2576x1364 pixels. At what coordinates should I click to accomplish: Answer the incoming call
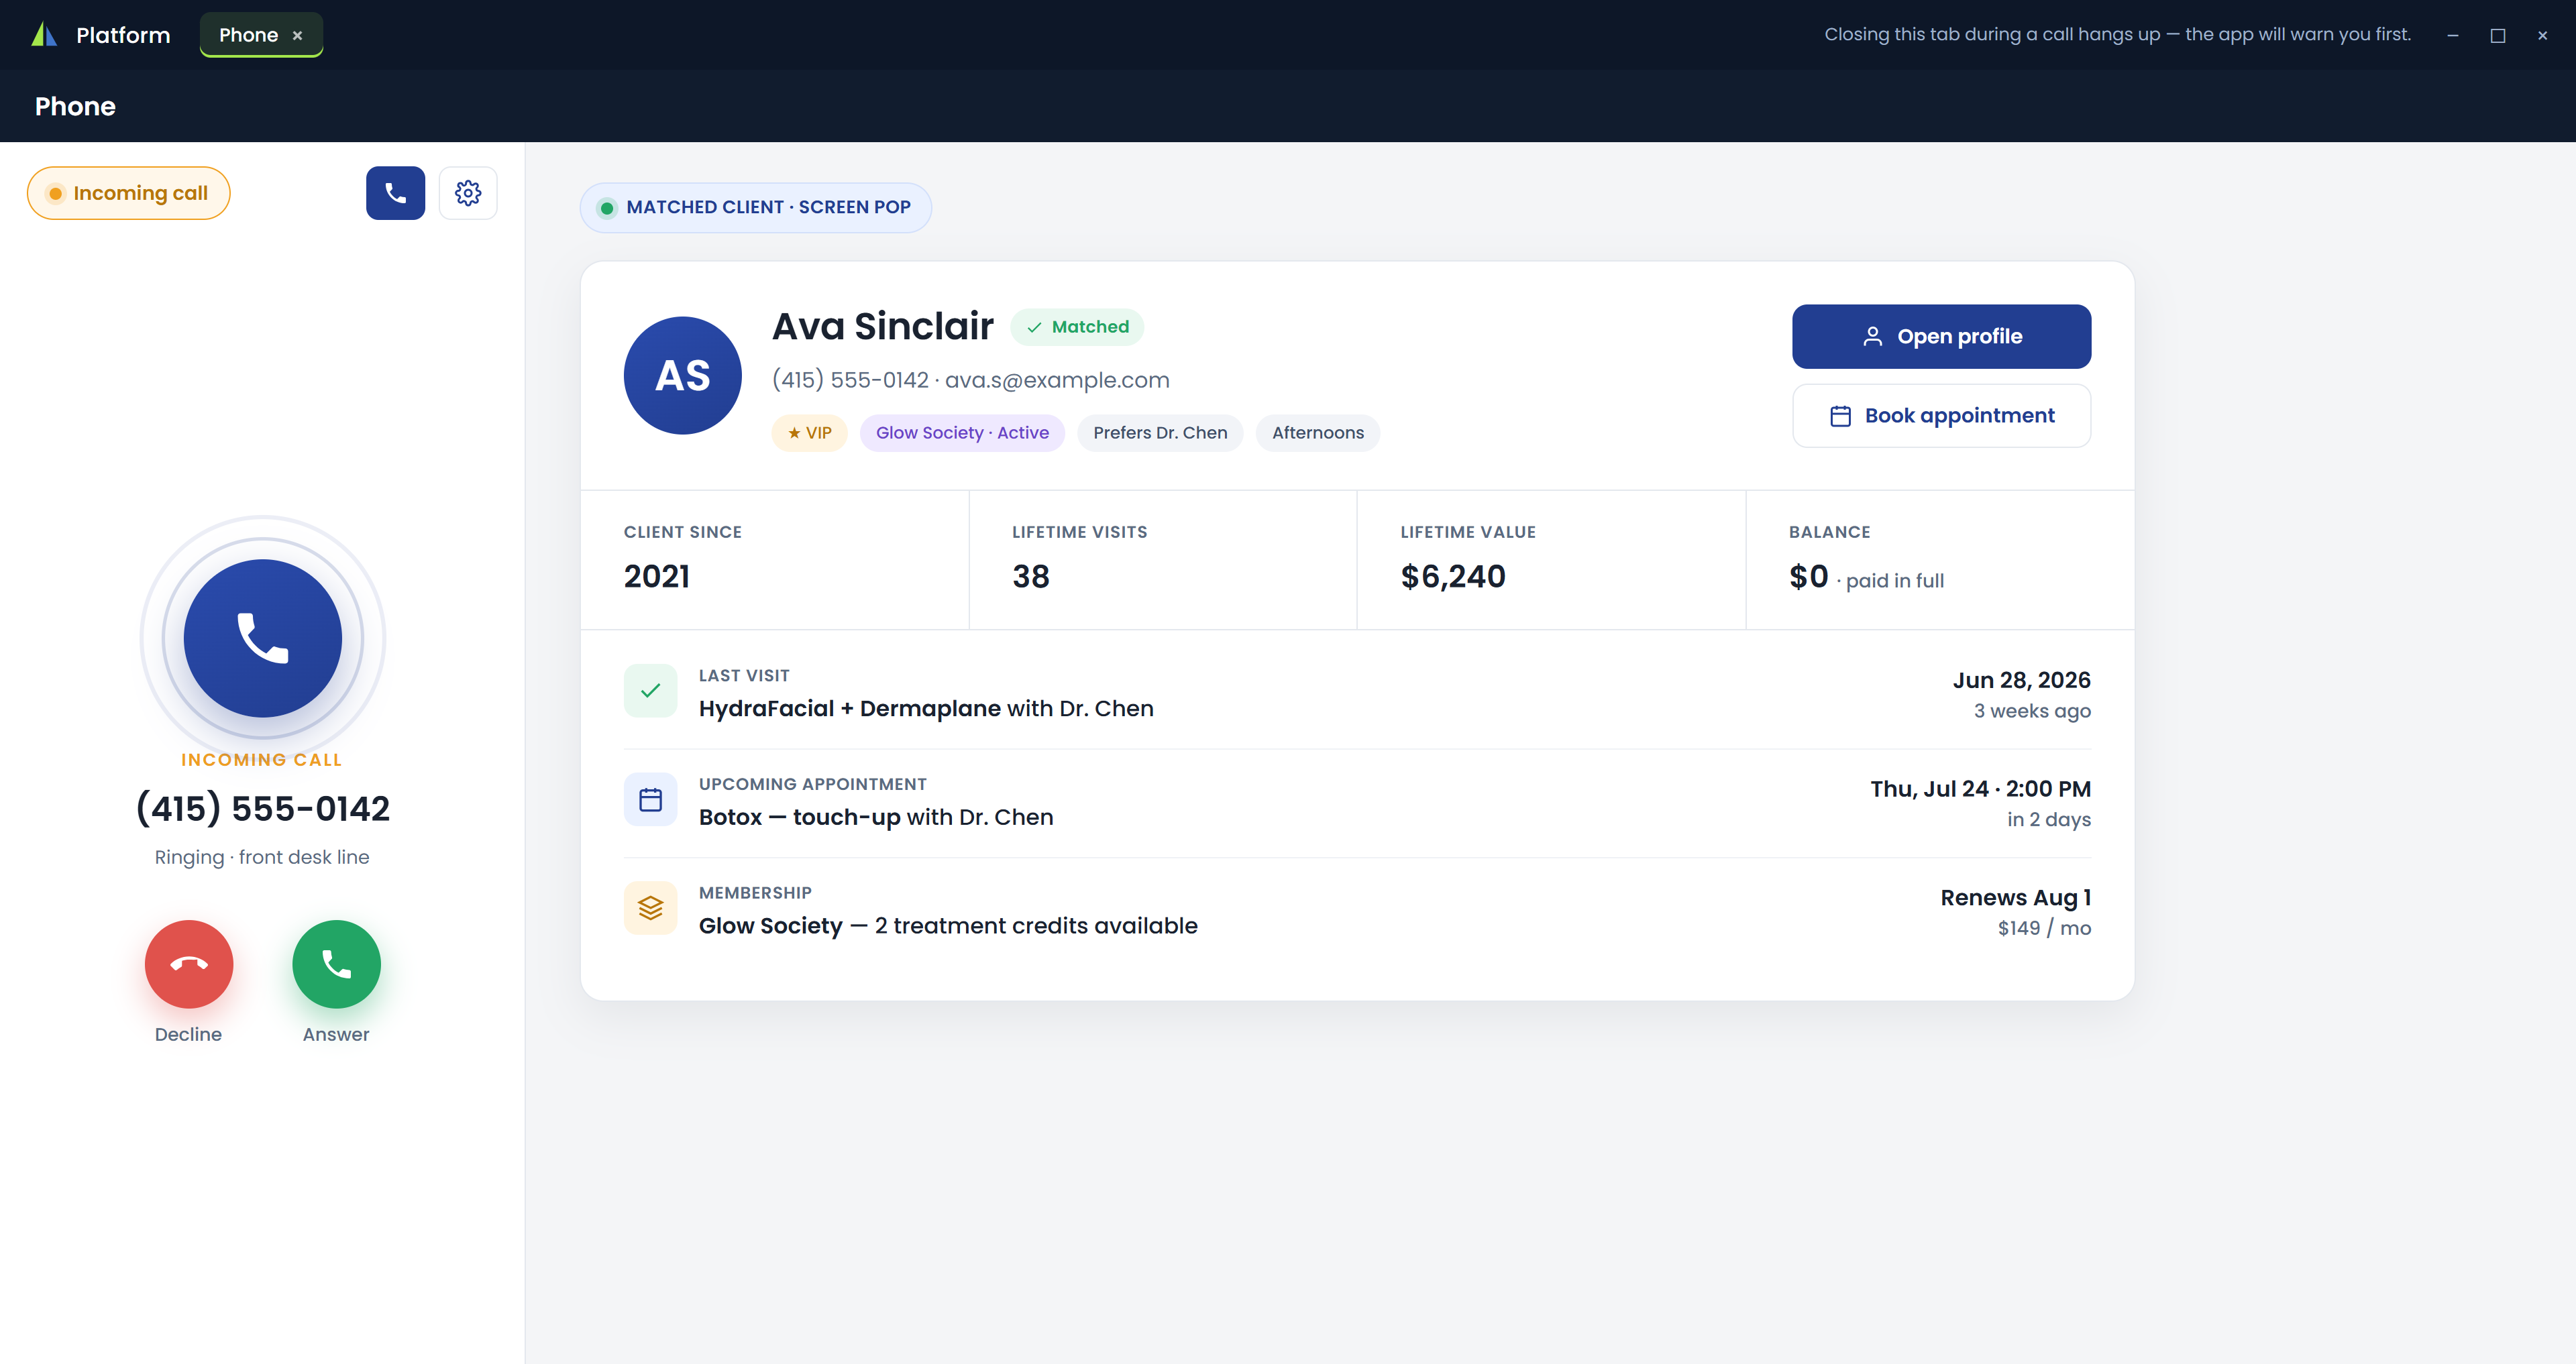click(x=336, y=964)
